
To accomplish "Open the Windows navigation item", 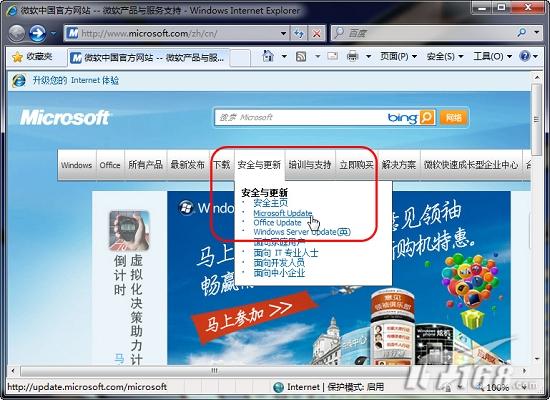I will 76,165.
